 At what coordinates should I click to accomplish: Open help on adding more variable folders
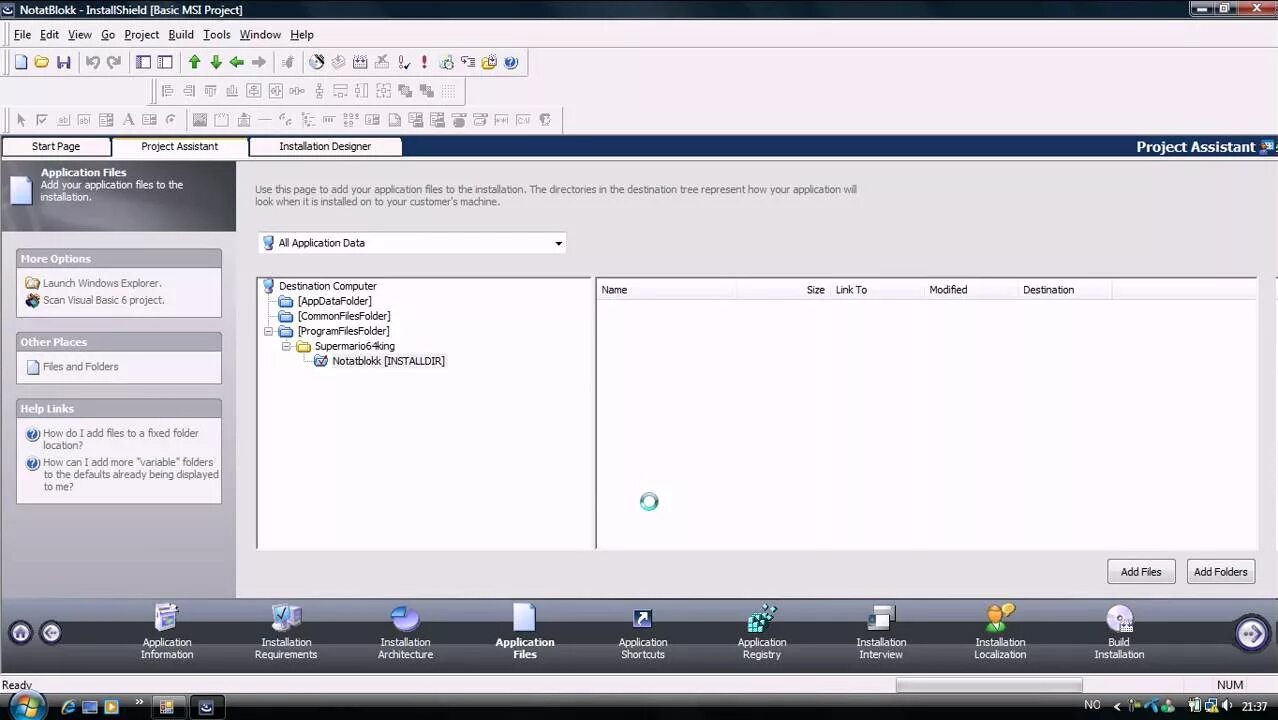pos(130,474)
